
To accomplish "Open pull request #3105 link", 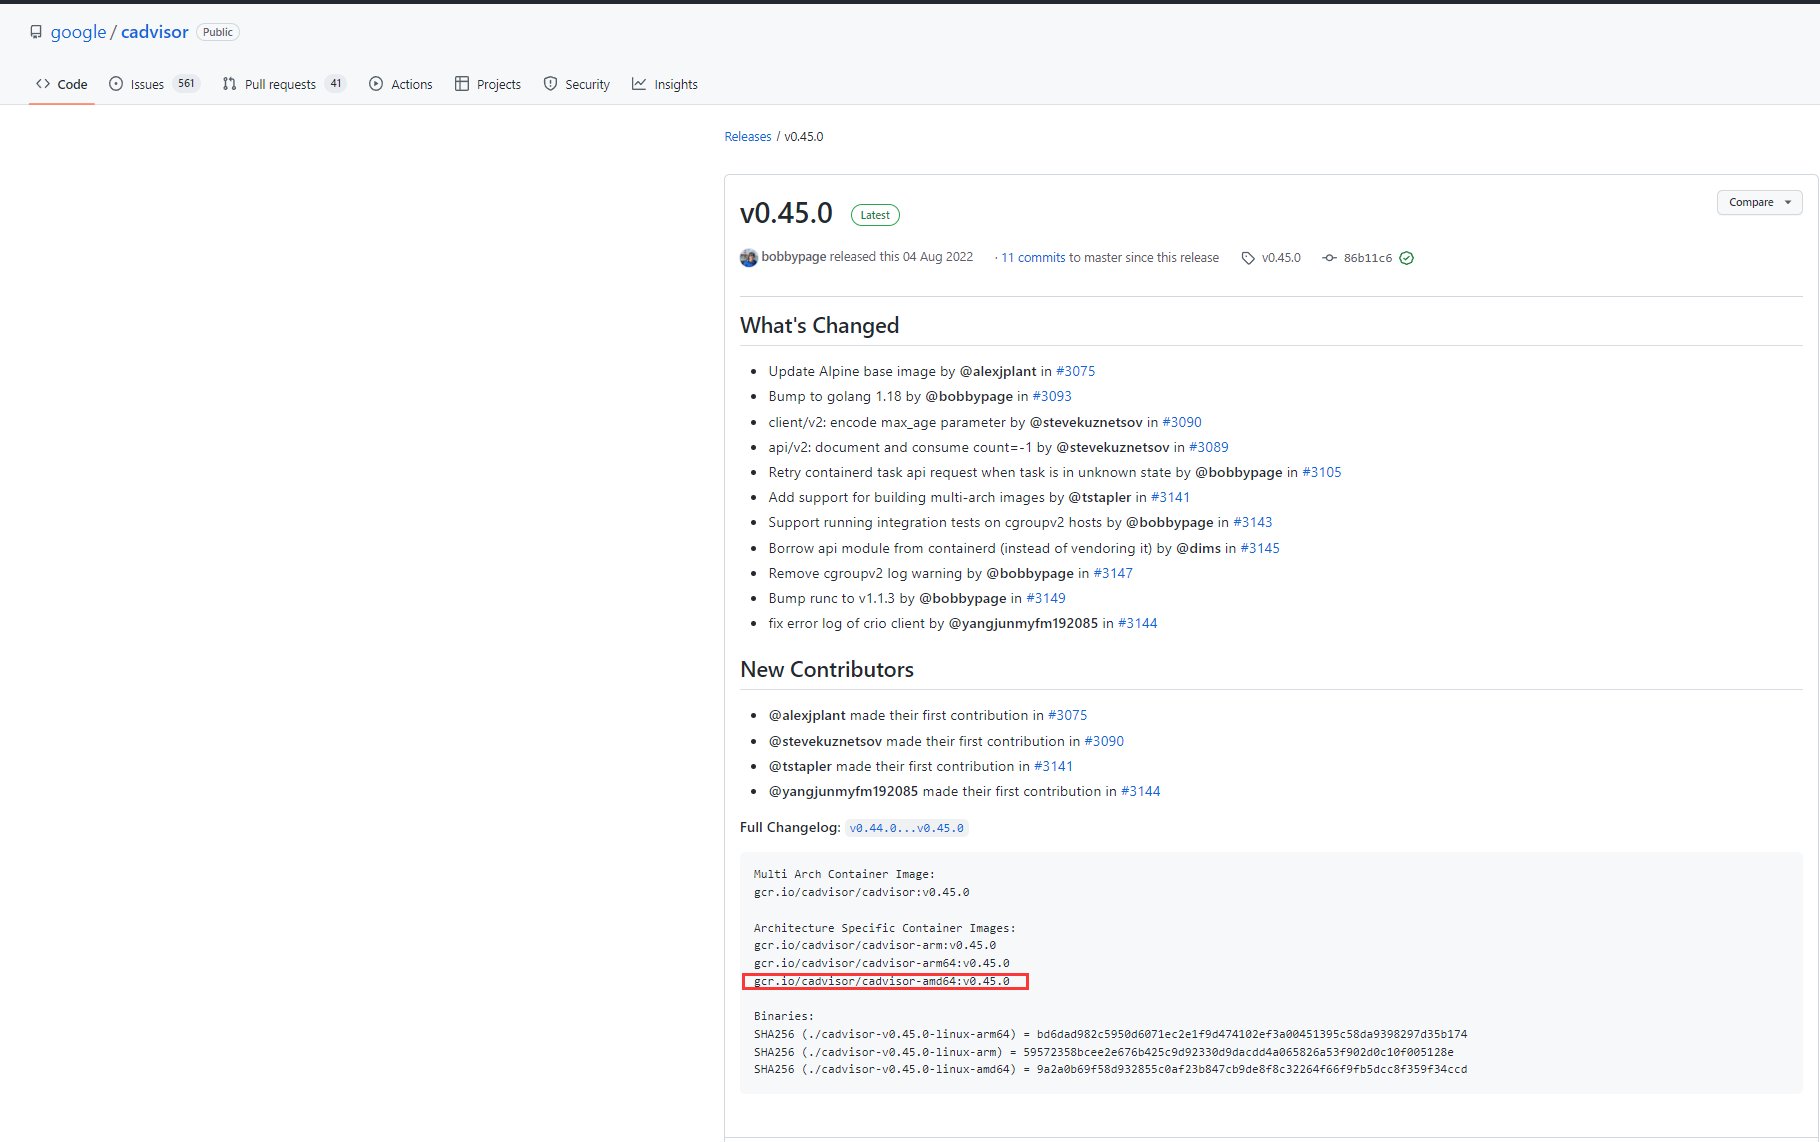I will [1322, 472].
